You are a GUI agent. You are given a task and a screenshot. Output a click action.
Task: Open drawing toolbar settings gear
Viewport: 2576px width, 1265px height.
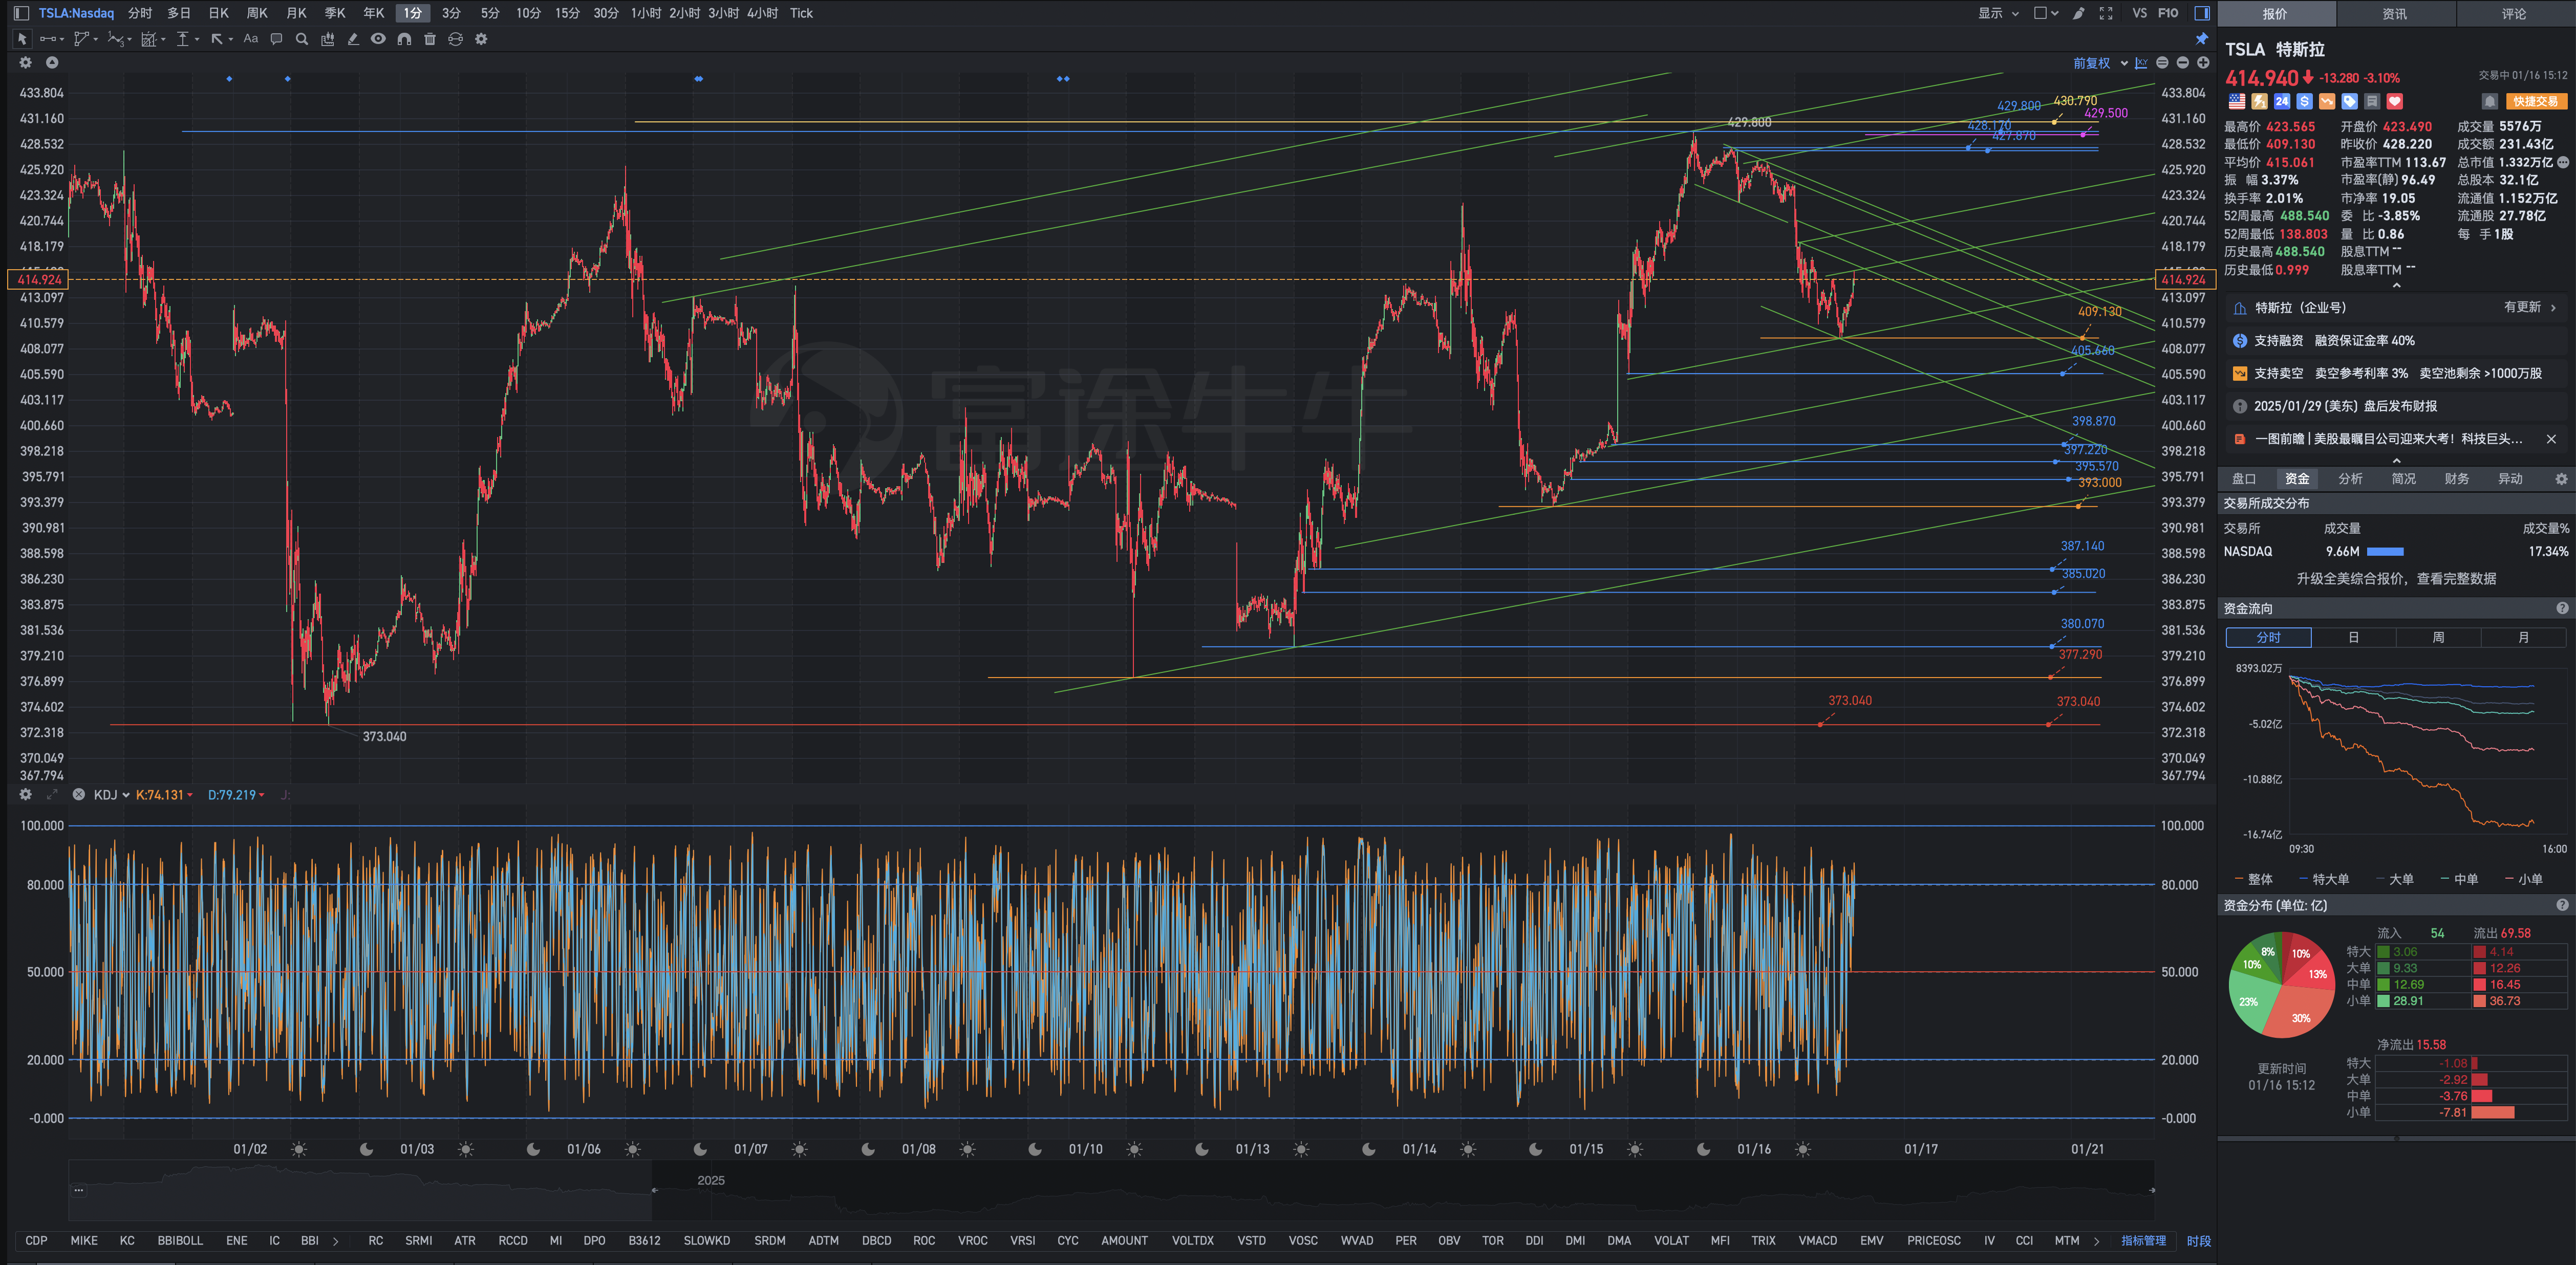coord(481,39)
